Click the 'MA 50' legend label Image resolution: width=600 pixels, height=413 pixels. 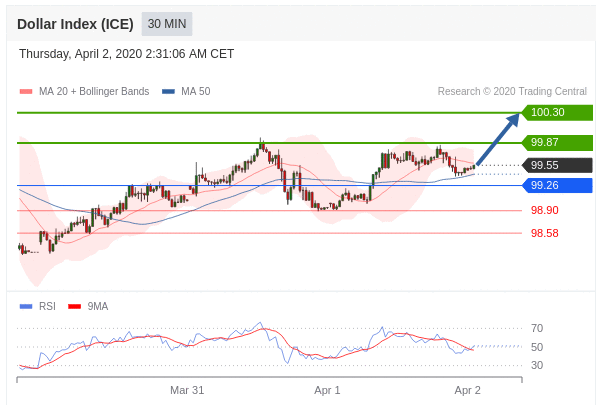(x=196, y=91)
